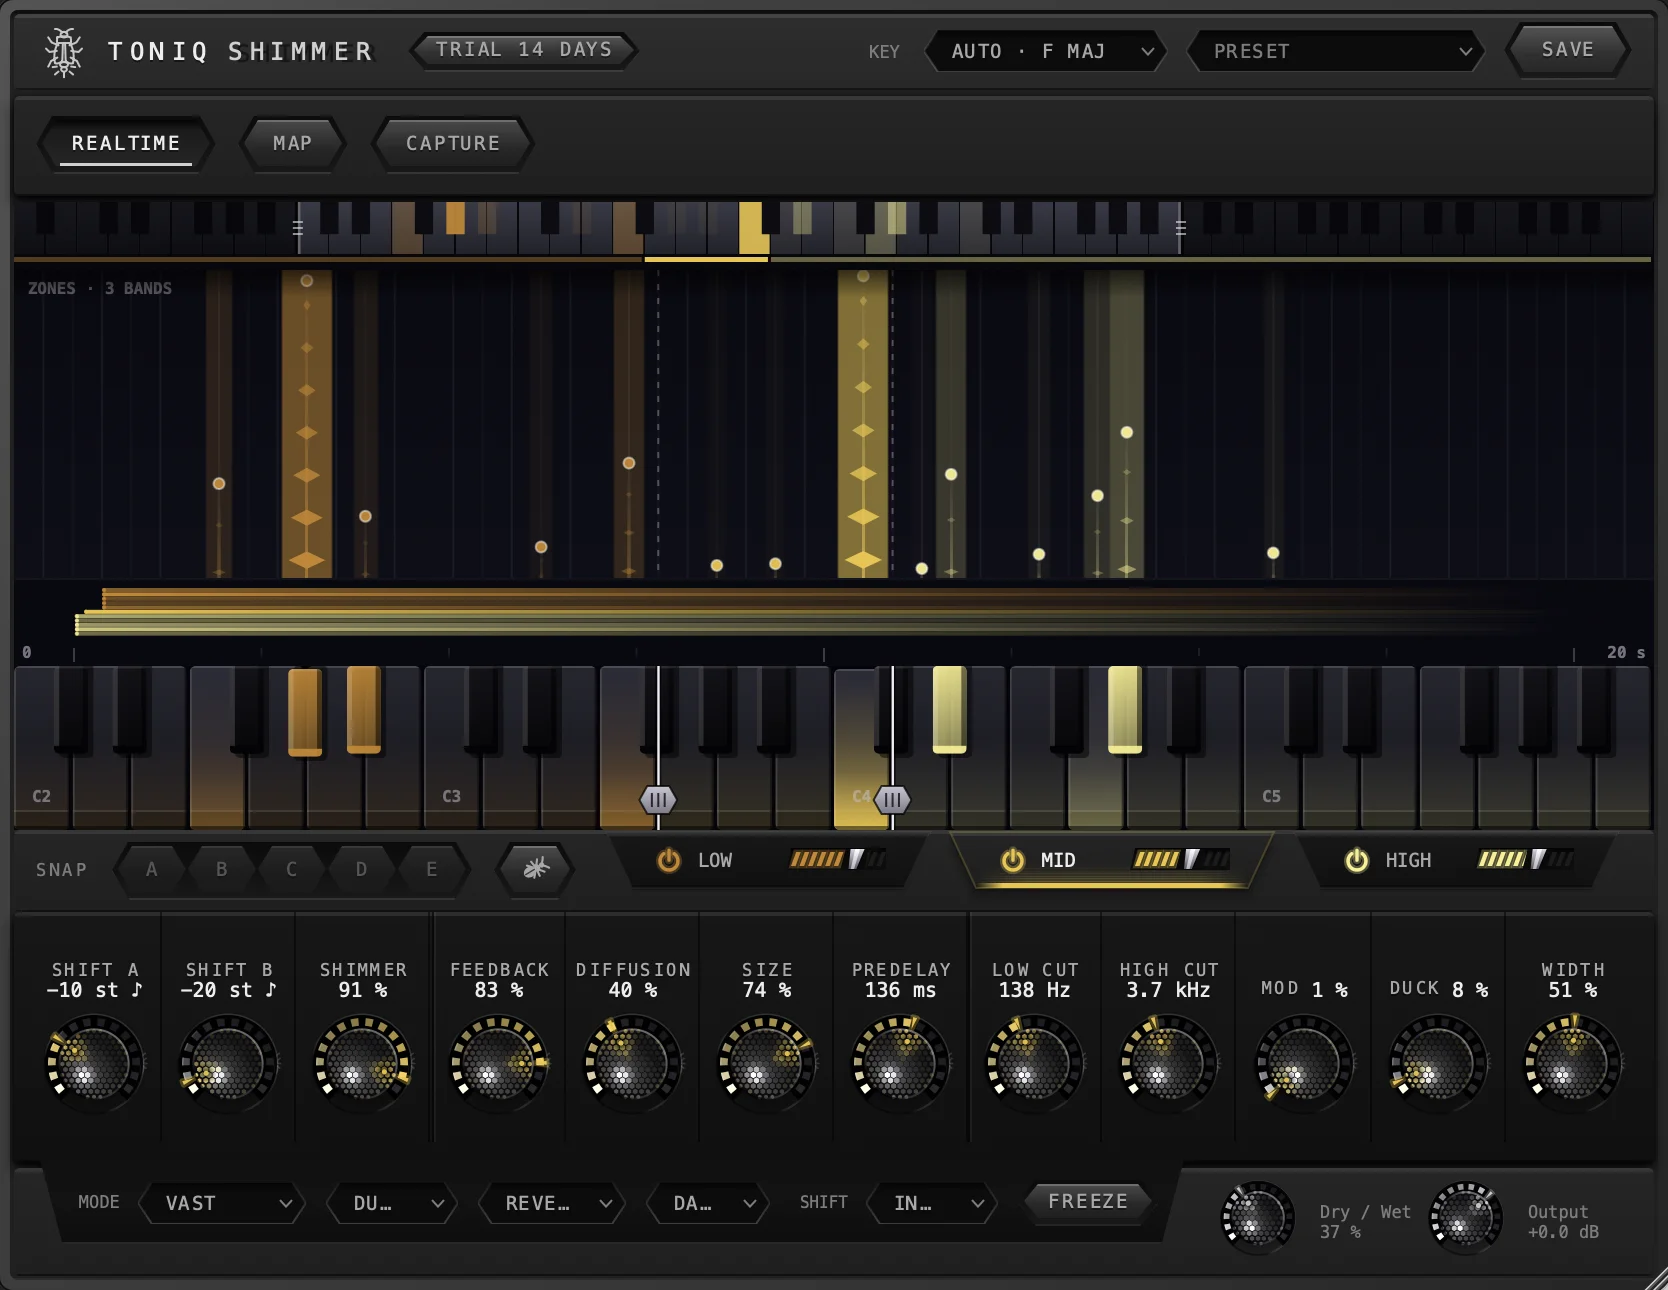
Task: Click the Shift B knob
Action: point(229,1063)
